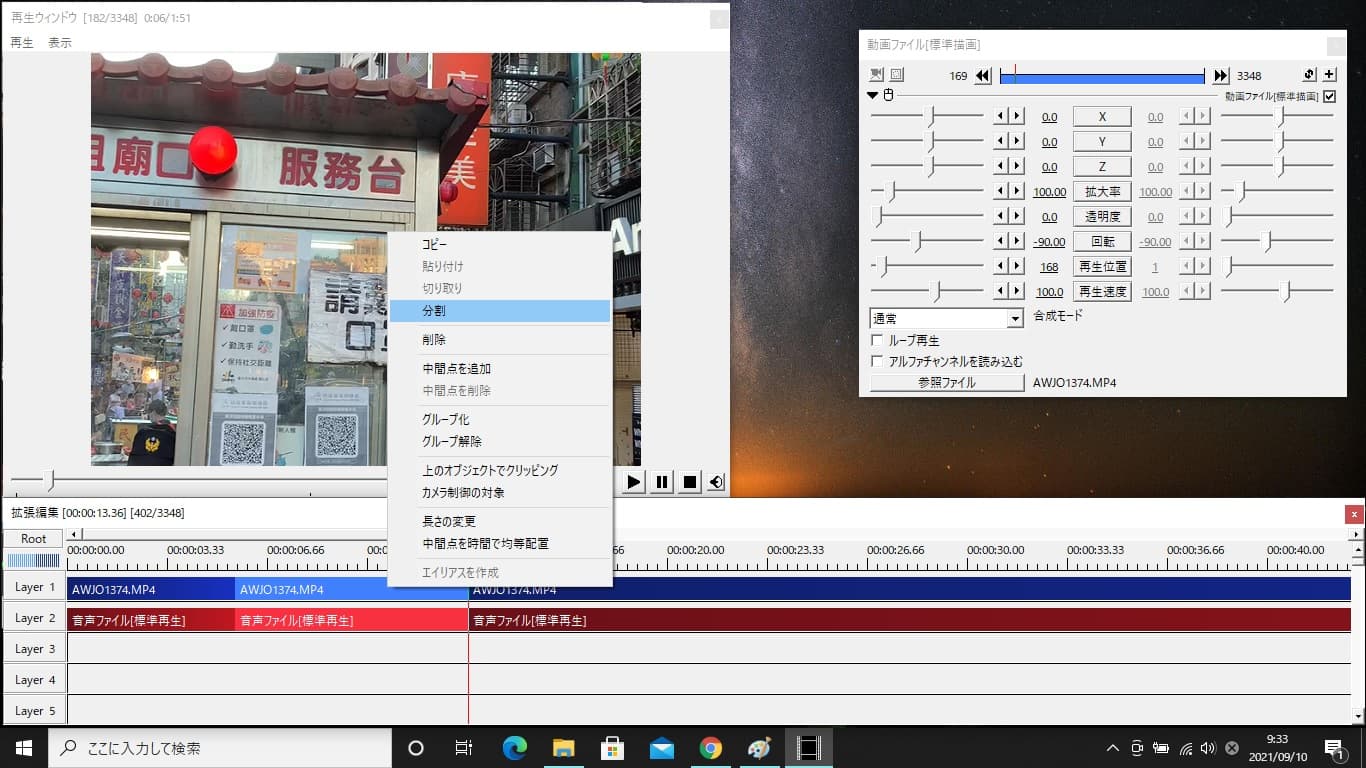1366x768 pixels.
Task: Click the 再生速度 value field showing 100.0
Action: click(x=1049, y=292)
